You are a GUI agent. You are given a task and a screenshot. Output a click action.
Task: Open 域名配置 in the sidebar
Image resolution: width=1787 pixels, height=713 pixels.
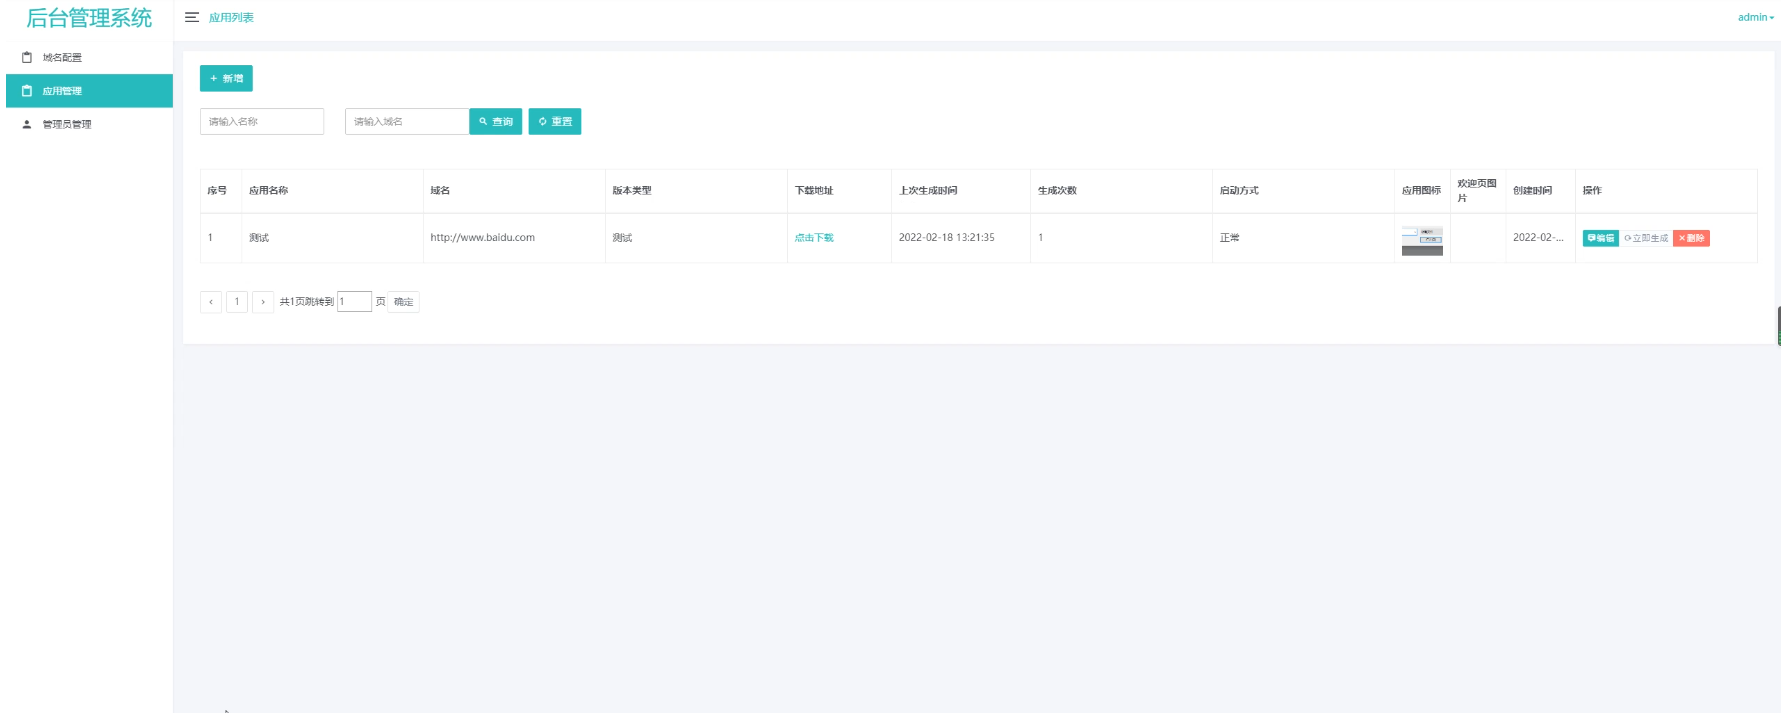point(62,58)
